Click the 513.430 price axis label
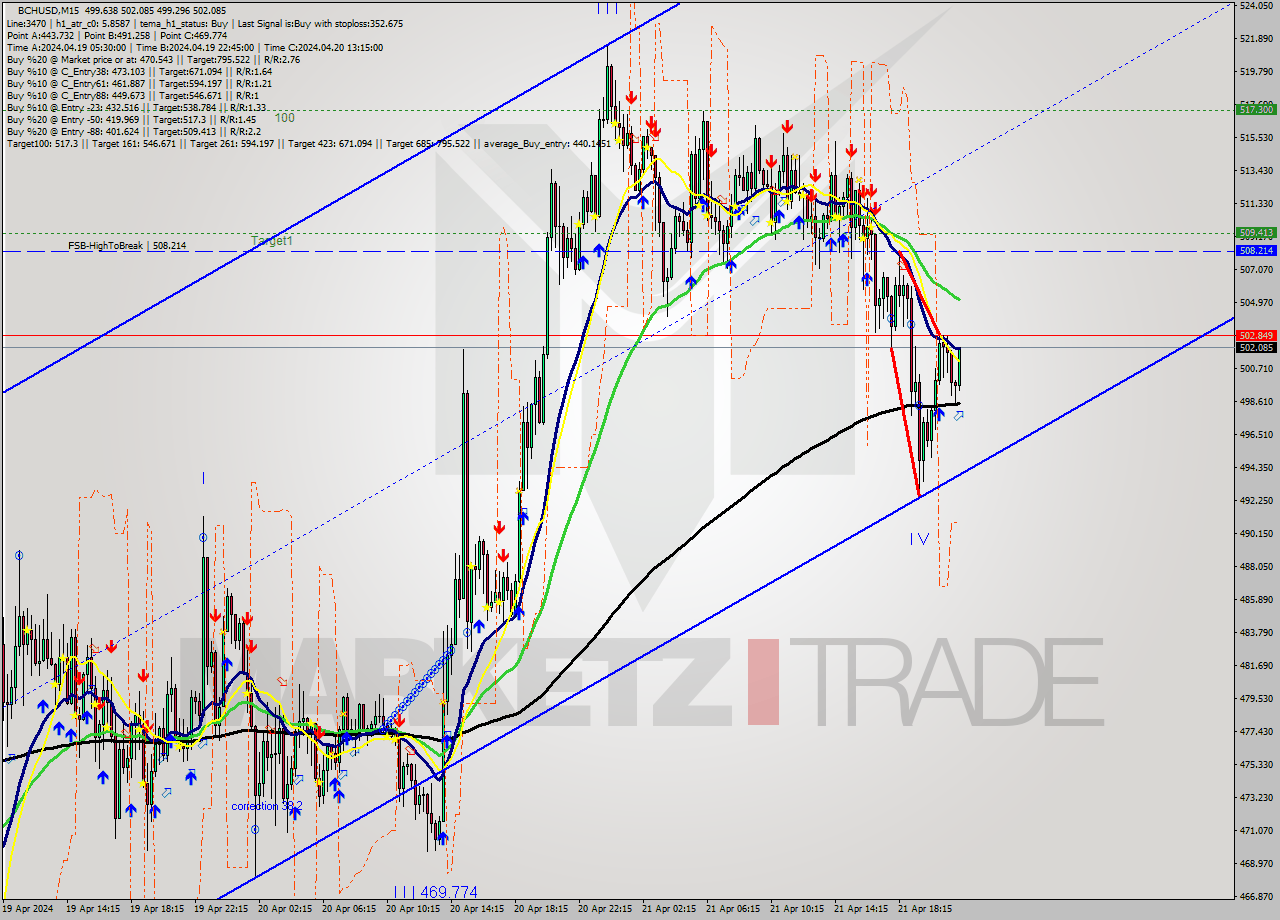1280x920 pixels. click(x=1256, y=171)
